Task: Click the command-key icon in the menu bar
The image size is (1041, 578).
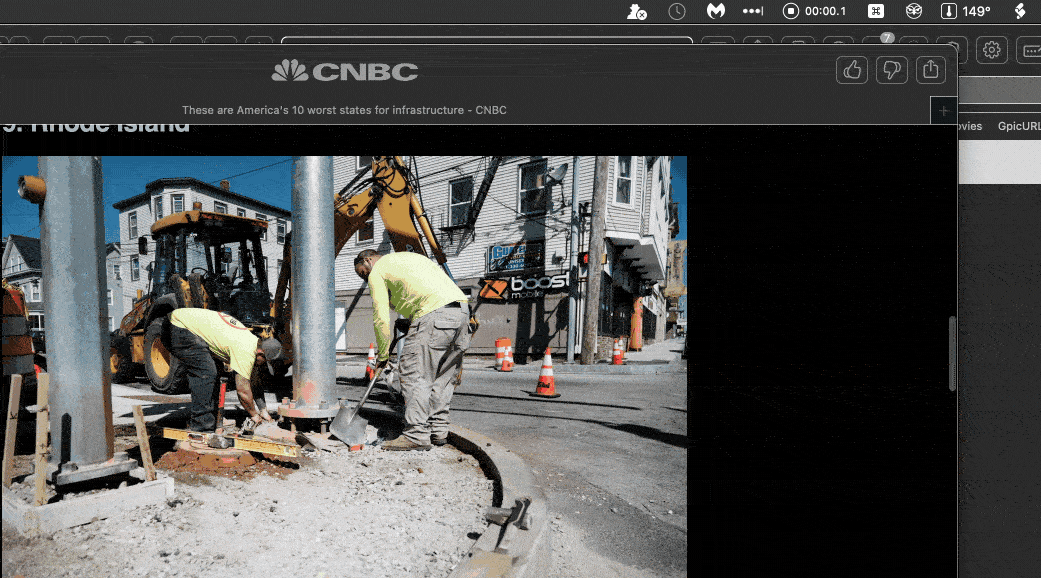Action: coord(876,11)
